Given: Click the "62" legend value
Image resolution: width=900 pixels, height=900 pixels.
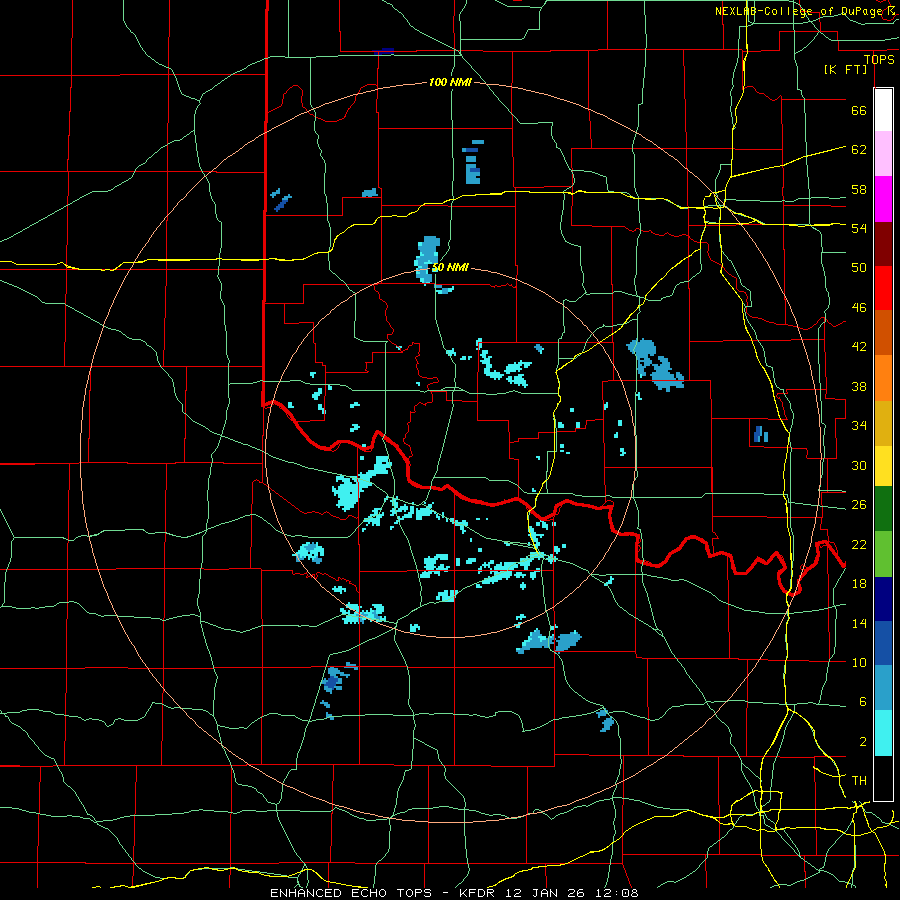Looking at the screenshot, I should tap(859, 149).
